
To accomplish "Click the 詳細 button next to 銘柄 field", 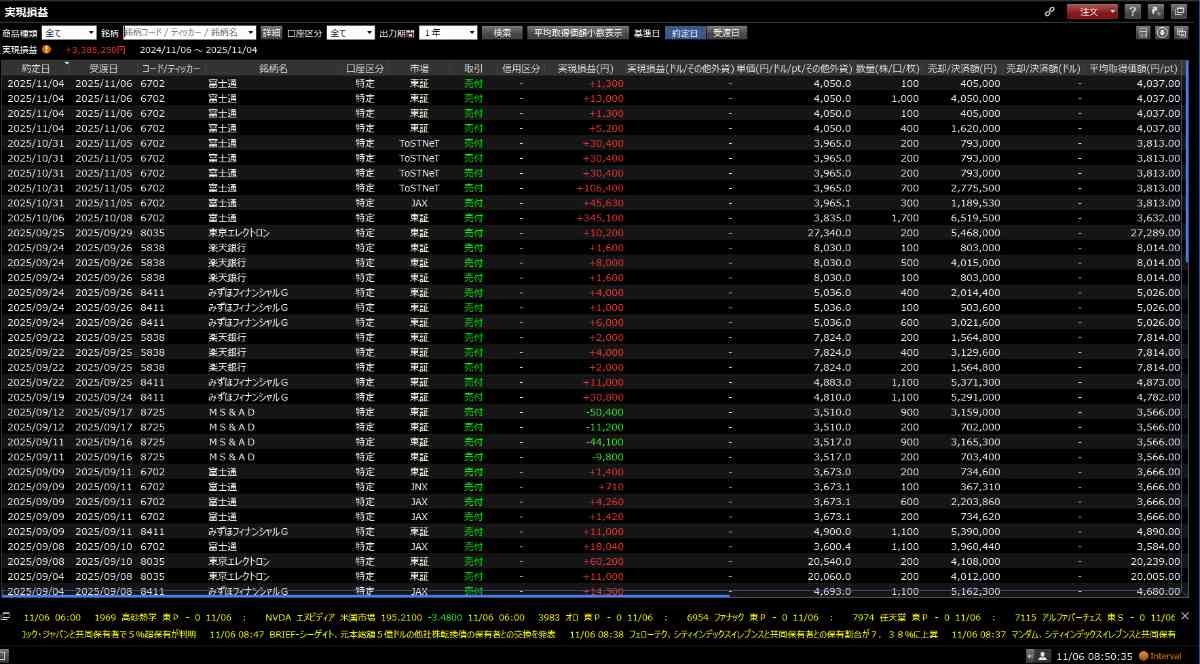I will [x=272, y=33].
